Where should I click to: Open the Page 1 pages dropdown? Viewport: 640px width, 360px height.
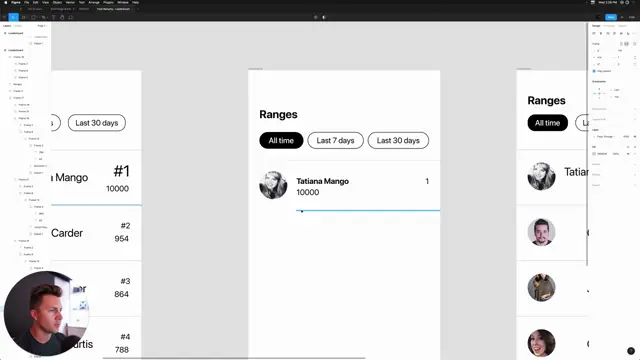coord(42,26)
